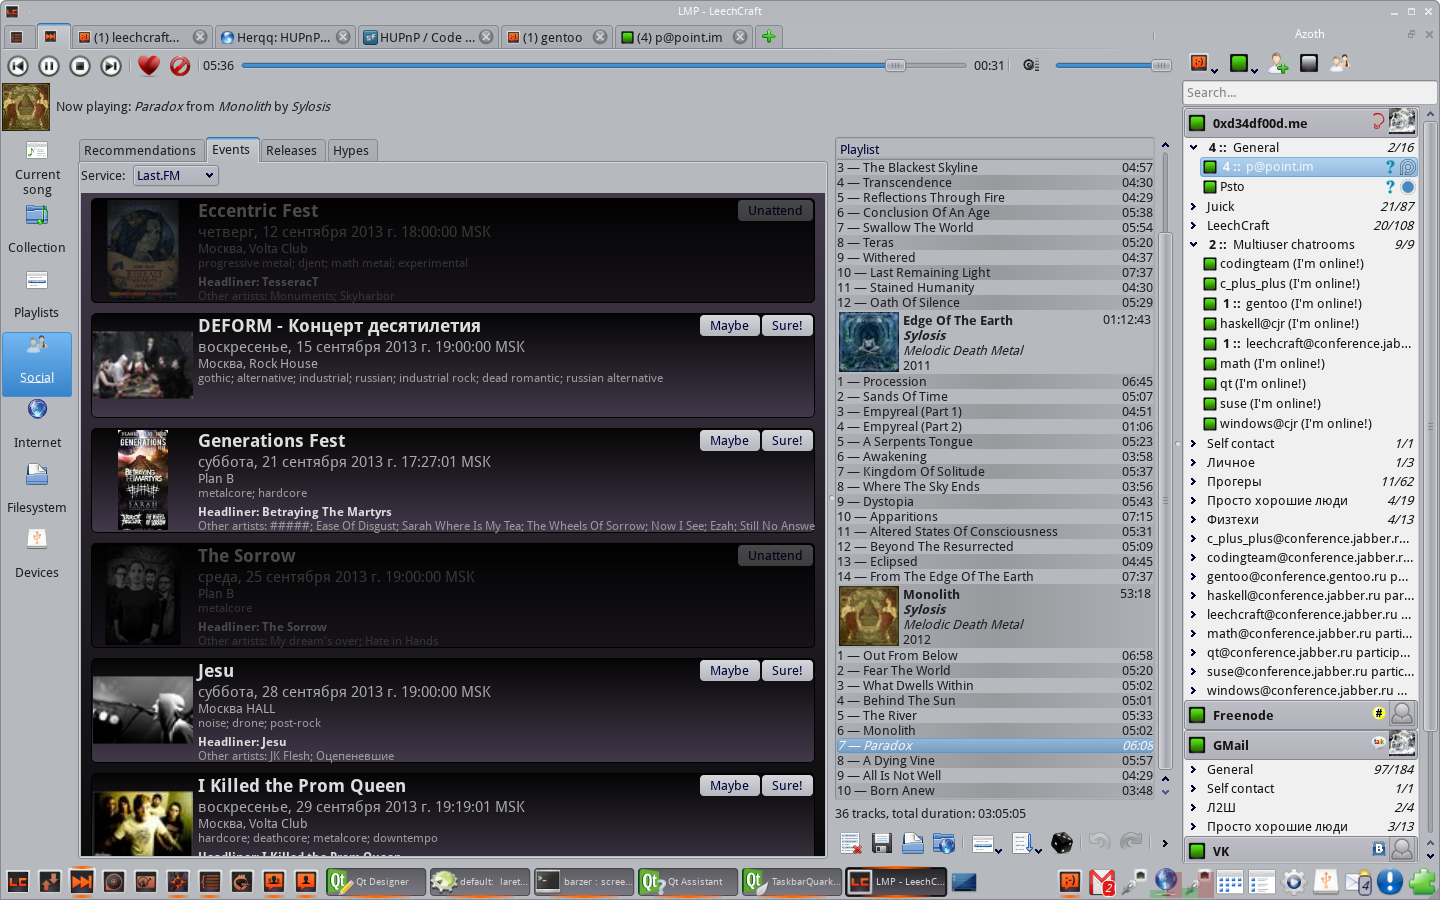Click the Edge Of The Earth album cover
The height and width of the screenshot is (900, 1440).
click(x=868, y=342)
